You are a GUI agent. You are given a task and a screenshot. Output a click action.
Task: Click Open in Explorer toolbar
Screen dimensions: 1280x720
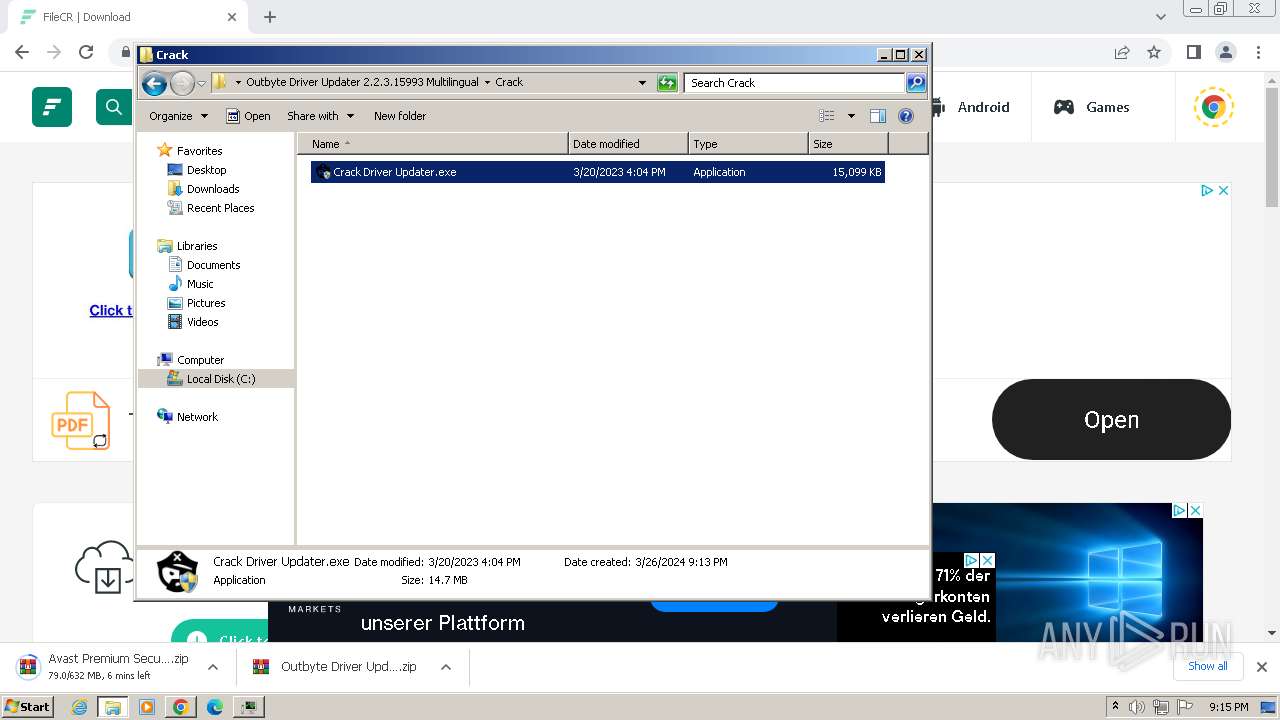point(248,116)
